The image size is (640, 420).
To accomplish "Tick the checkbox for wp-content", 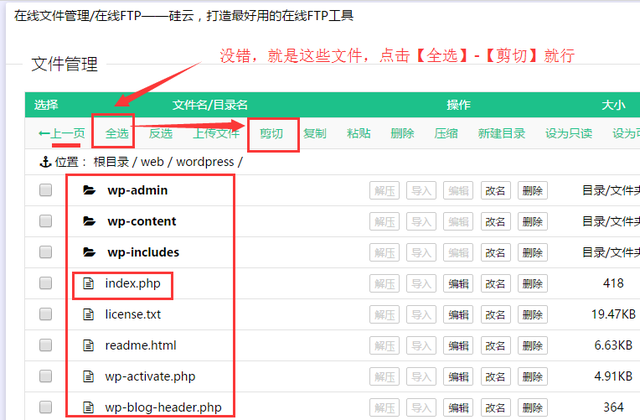I will pos(46,221).
